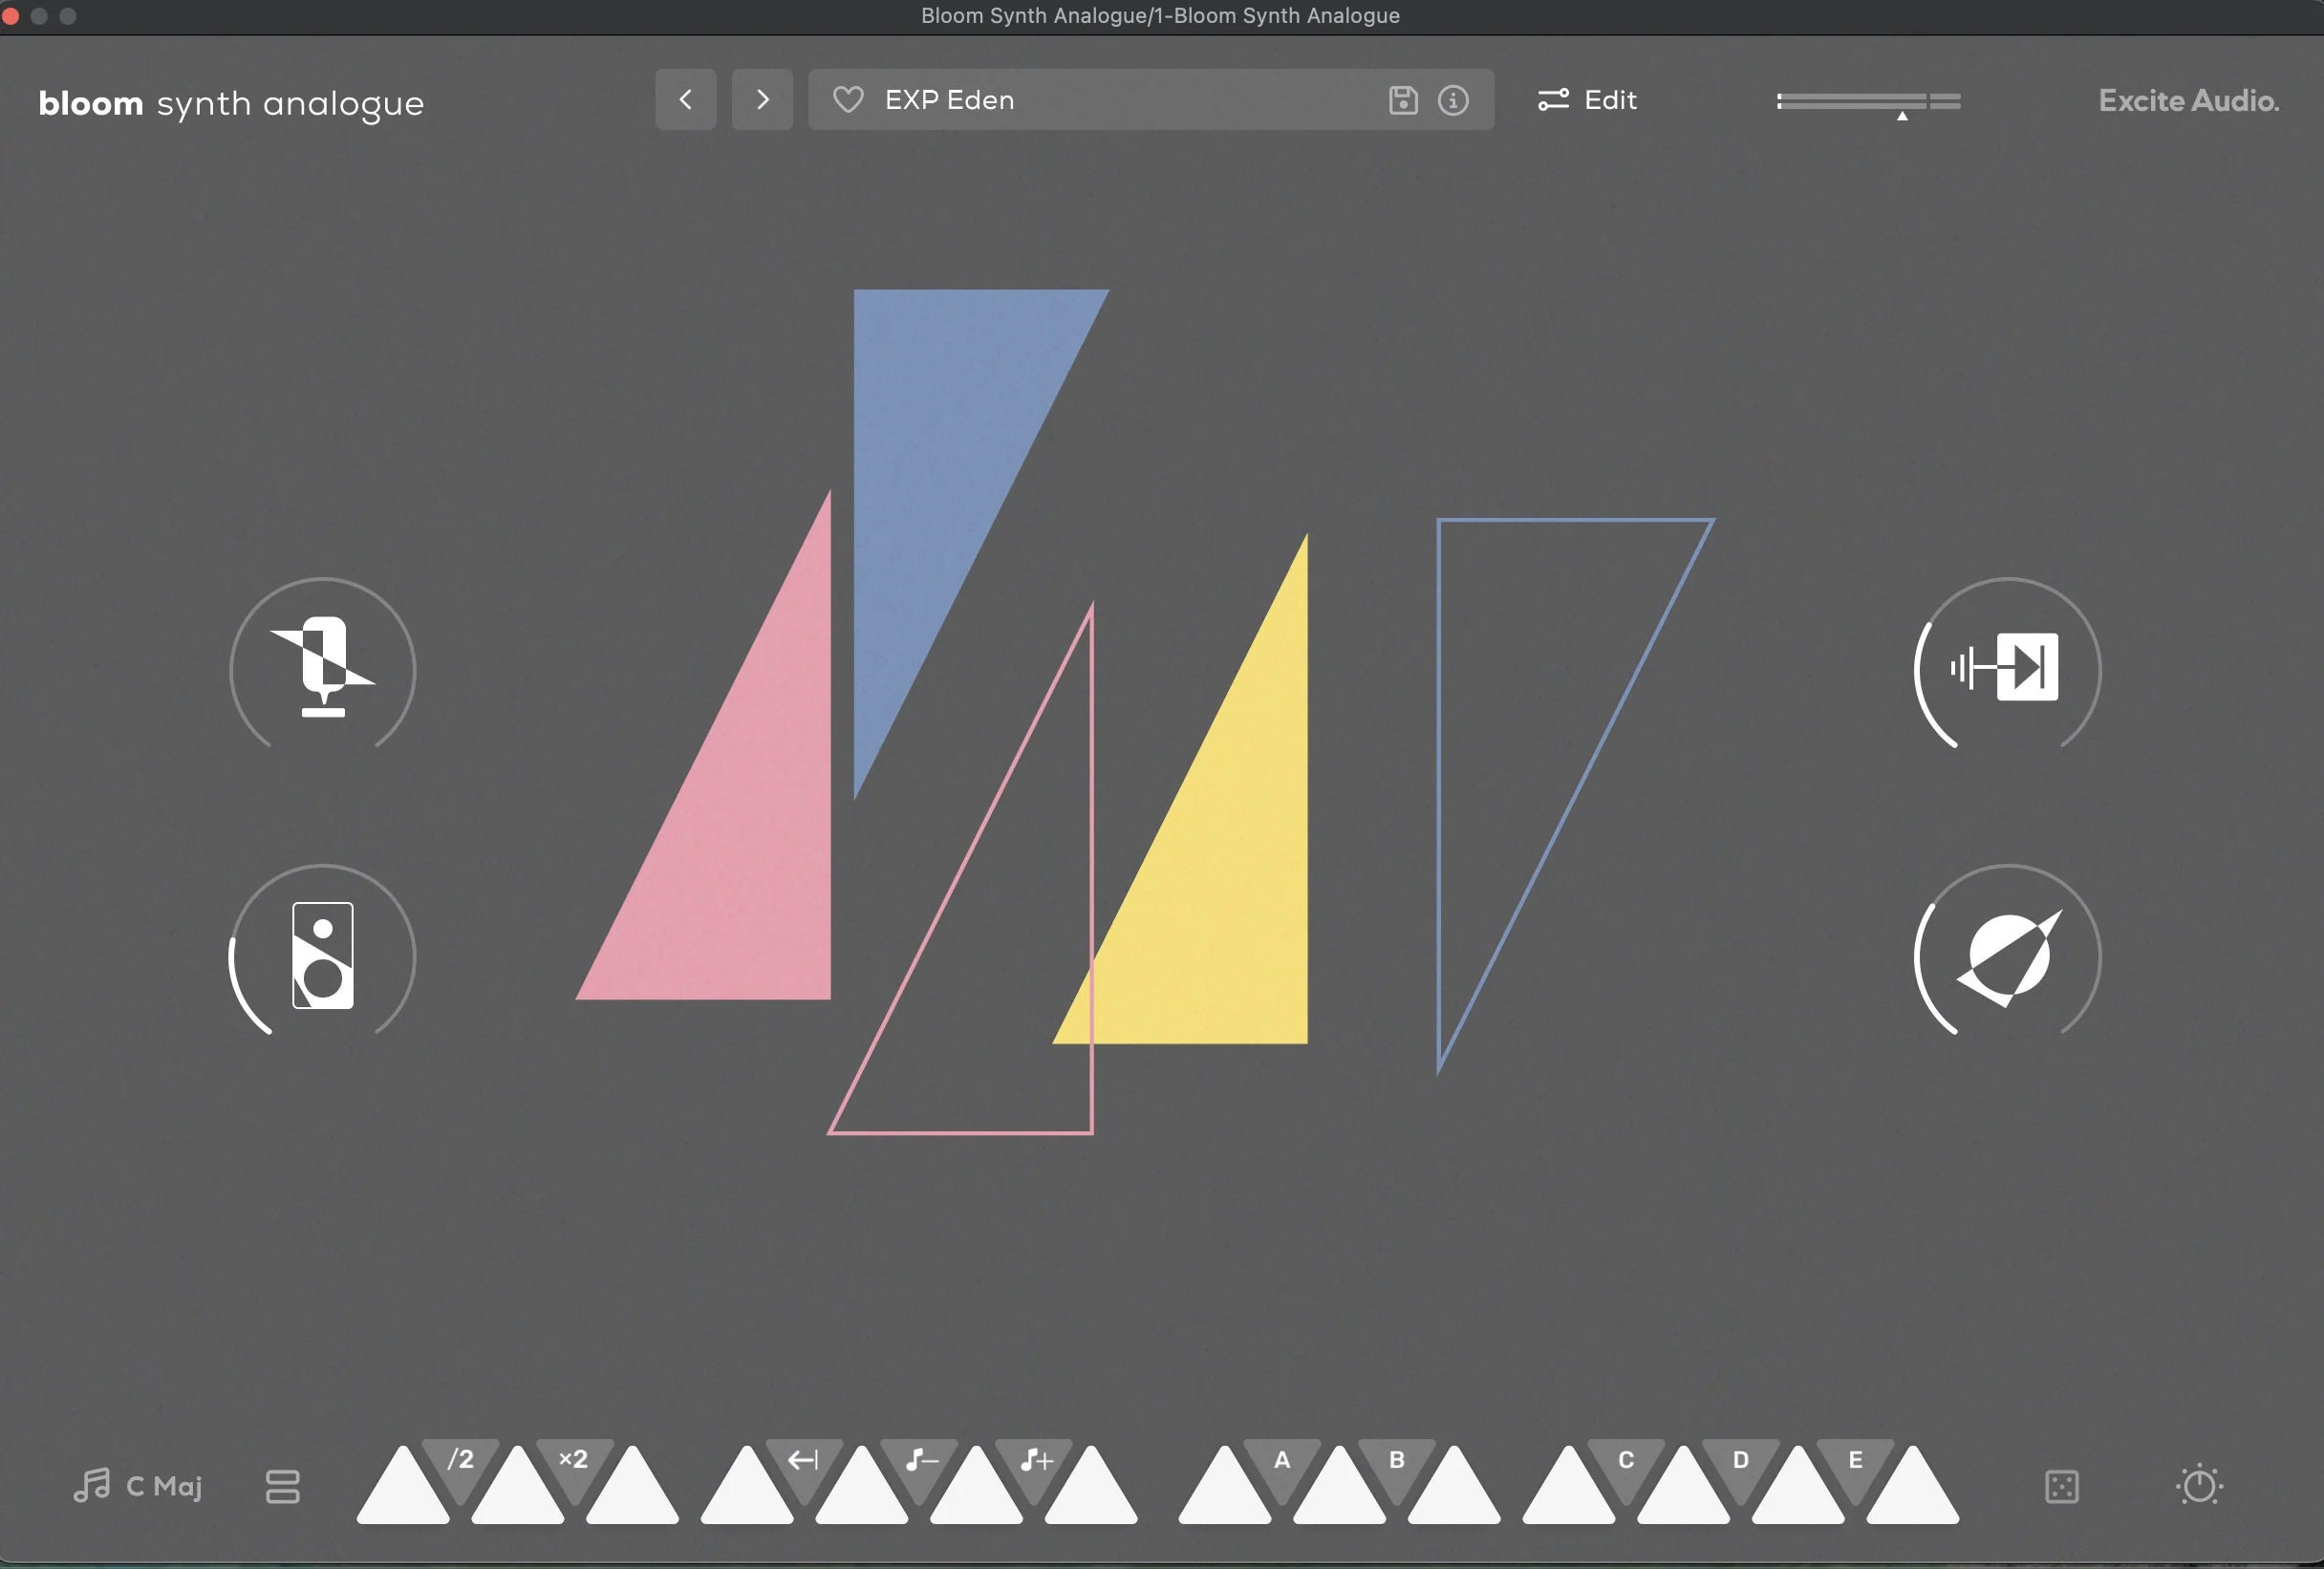Open the stacked bars layout icon
The width and height of the screenshot is (2324, 1569).
click(x=283, y=1486)
